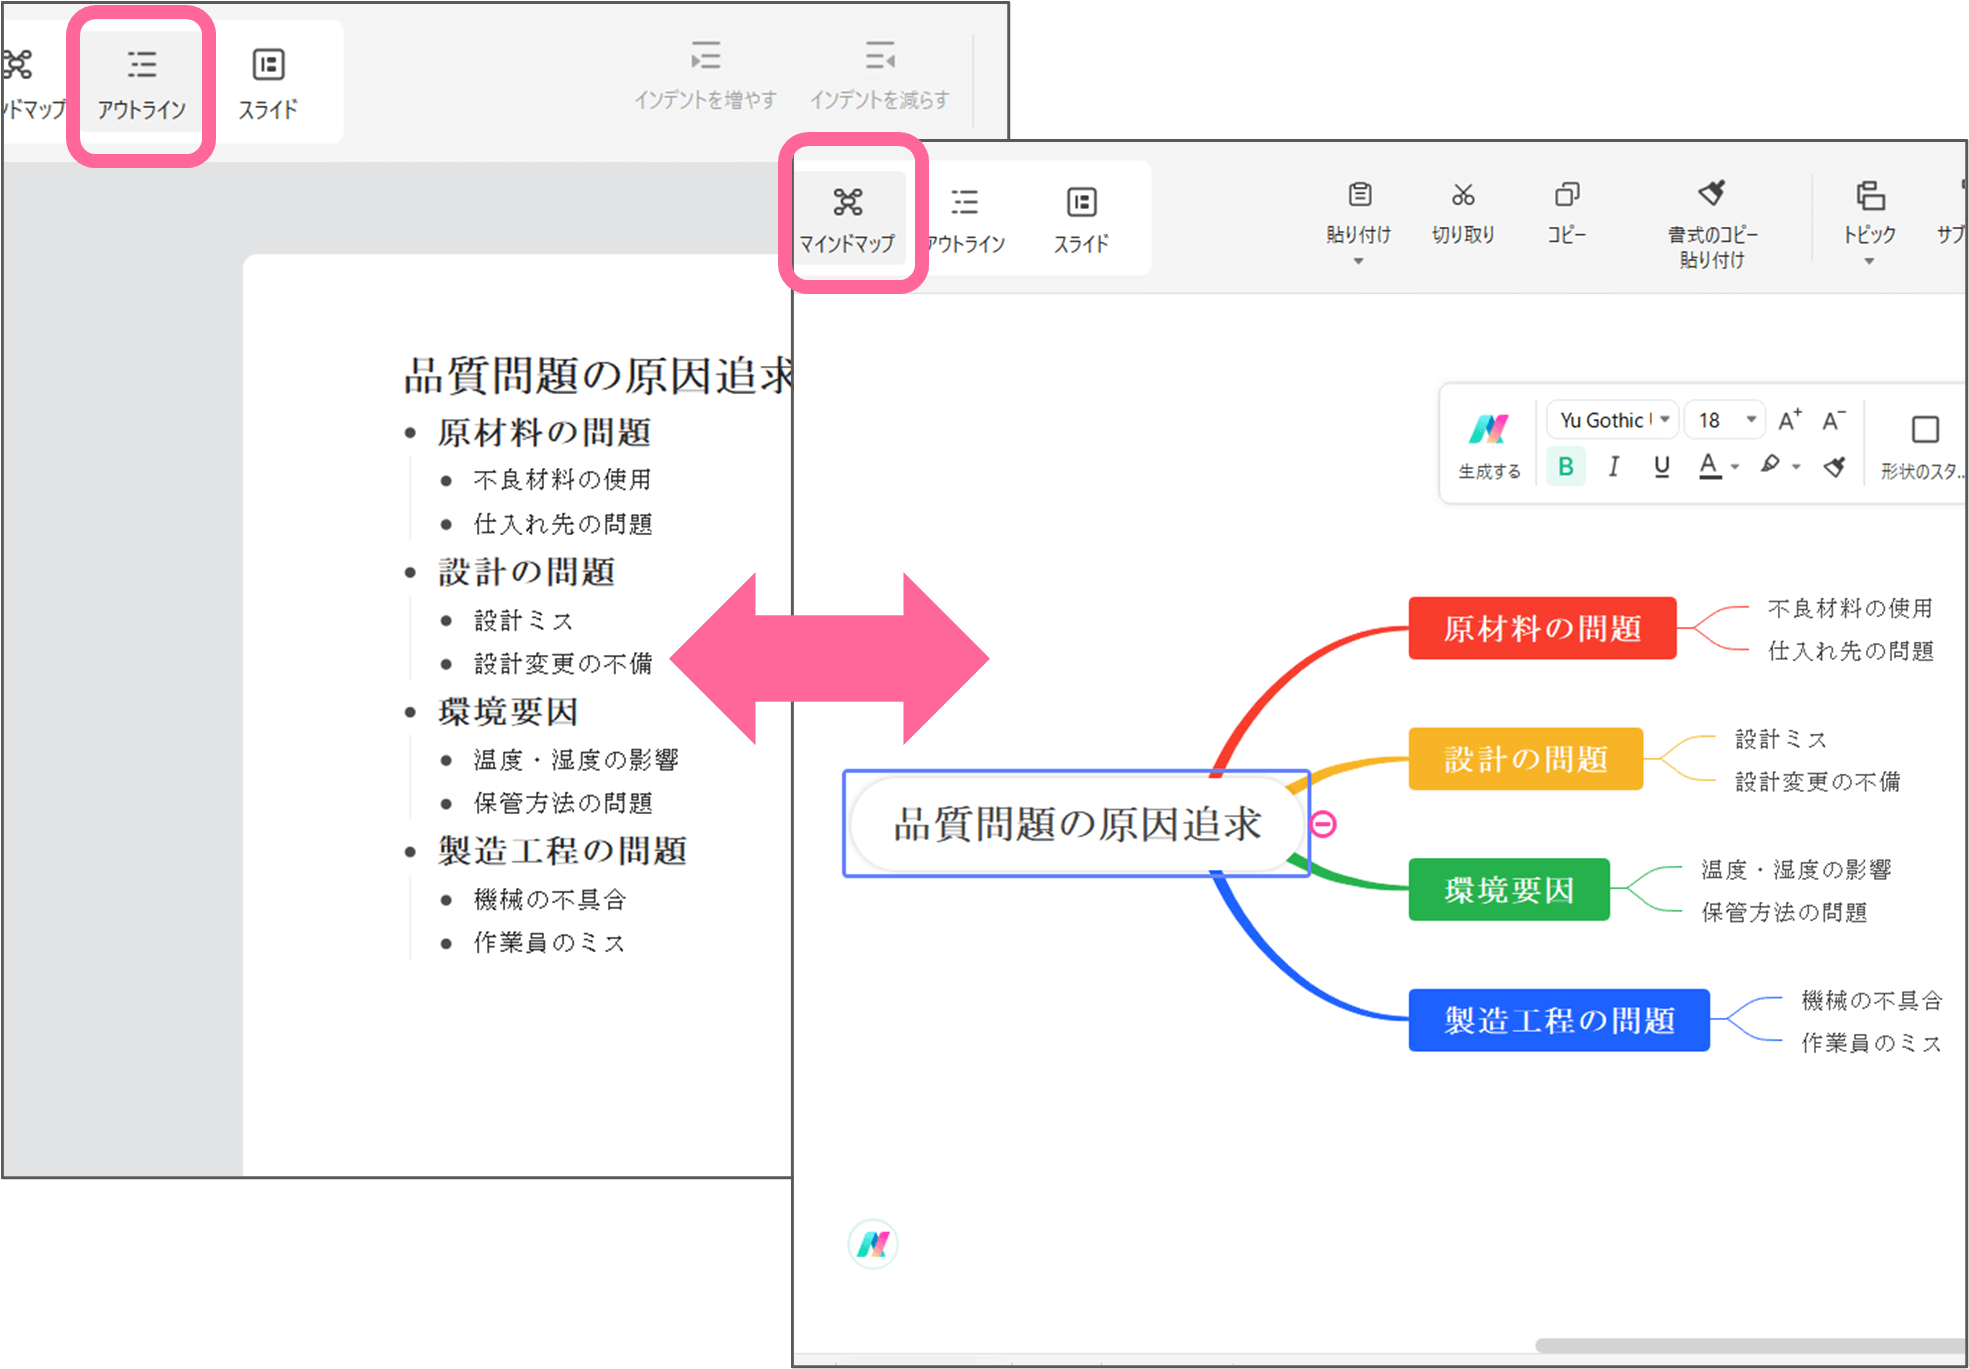Toggle Bold formatting
1969x1369 pixels.
point(1566,467)
